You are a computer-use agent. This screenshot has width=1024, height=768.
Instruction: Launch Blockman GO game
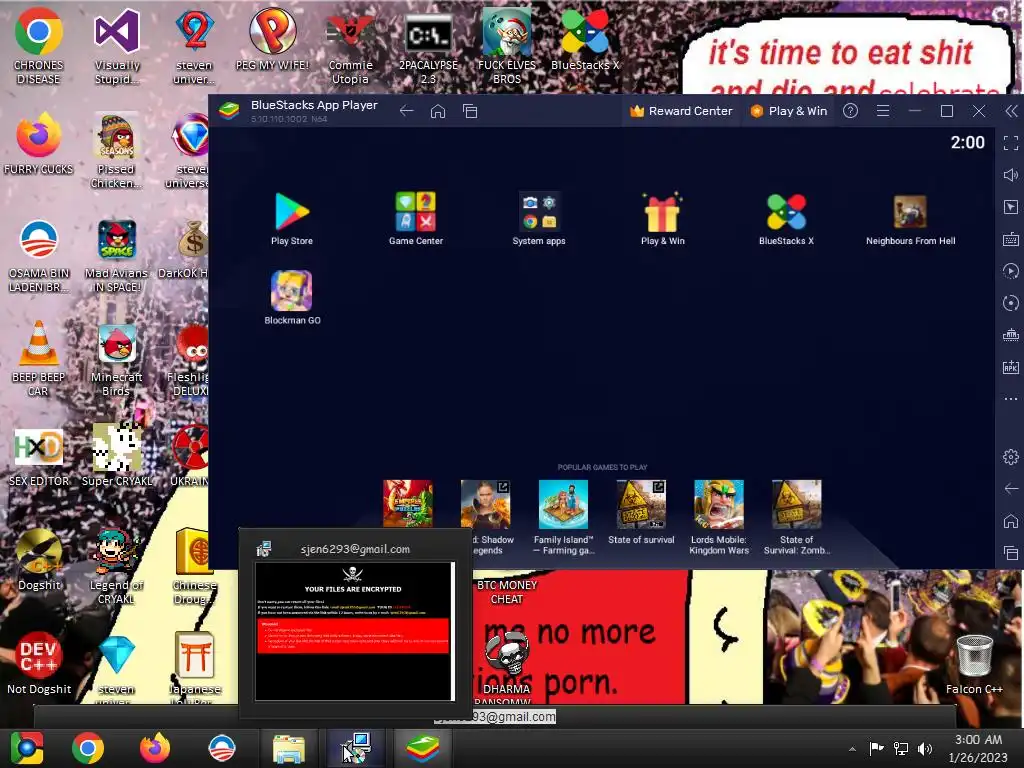(292, 298)
